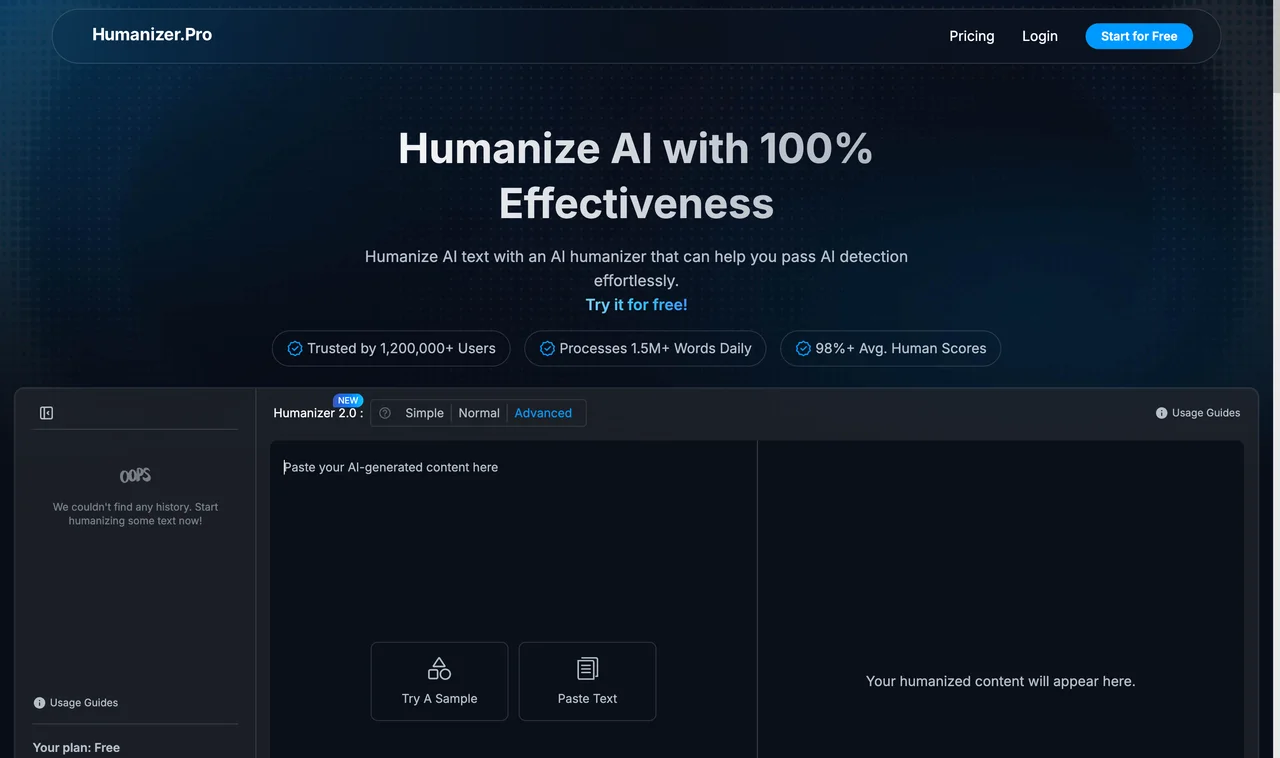Click the 'Your humanized content will appear here.' text

[x=1001, y=681]
